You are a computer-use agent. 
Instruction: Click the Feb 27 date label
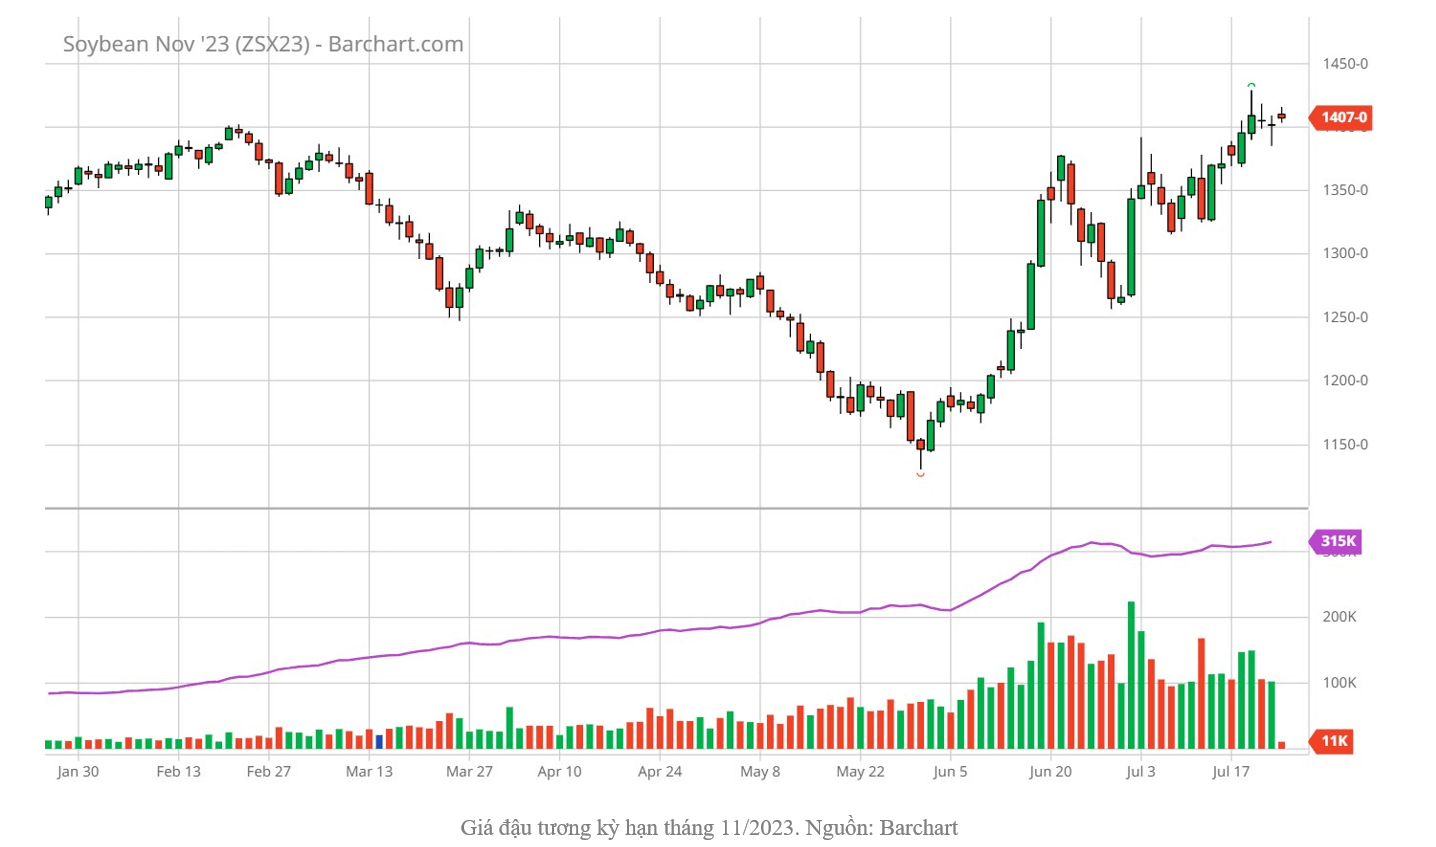269,771
